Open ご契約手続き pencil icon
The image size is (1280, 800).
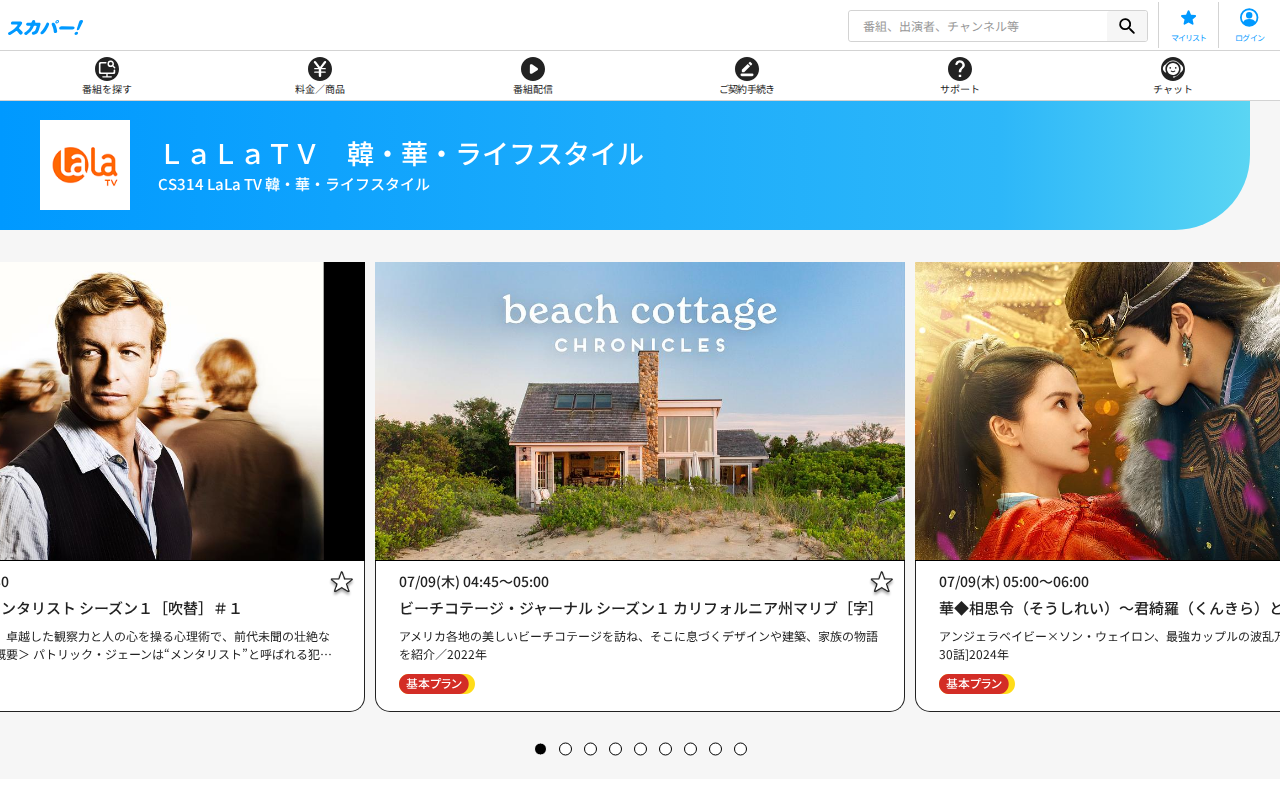(747, 69)
